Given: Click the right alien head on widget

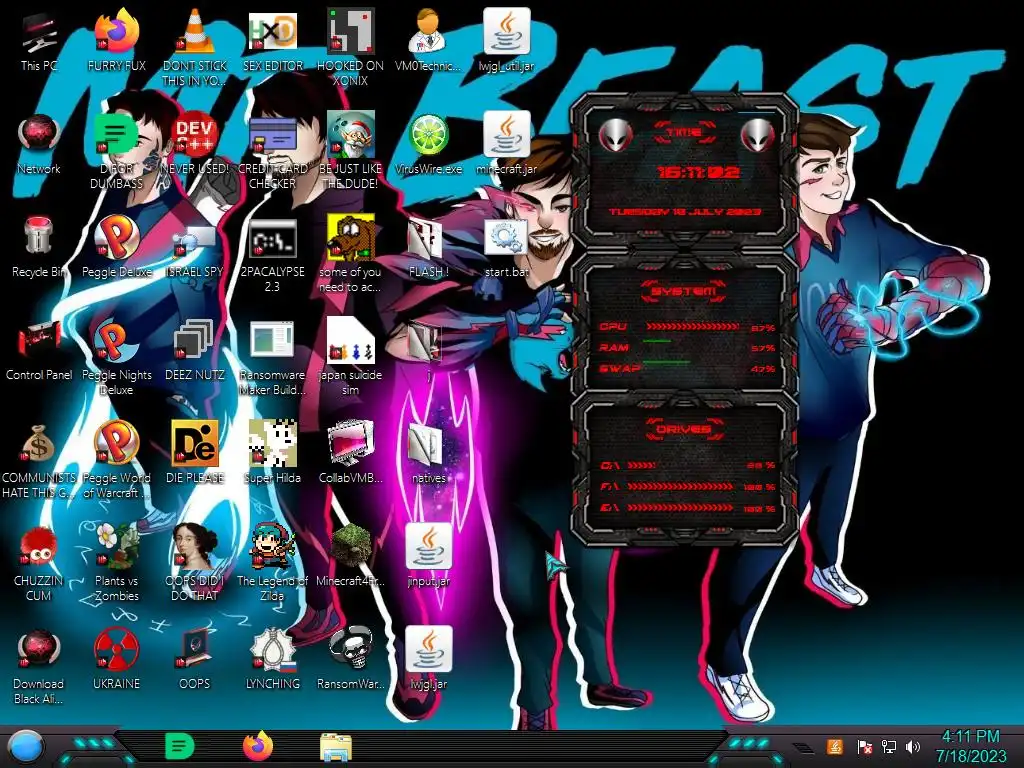Looking at the screenshot, I should click(758, 136).
